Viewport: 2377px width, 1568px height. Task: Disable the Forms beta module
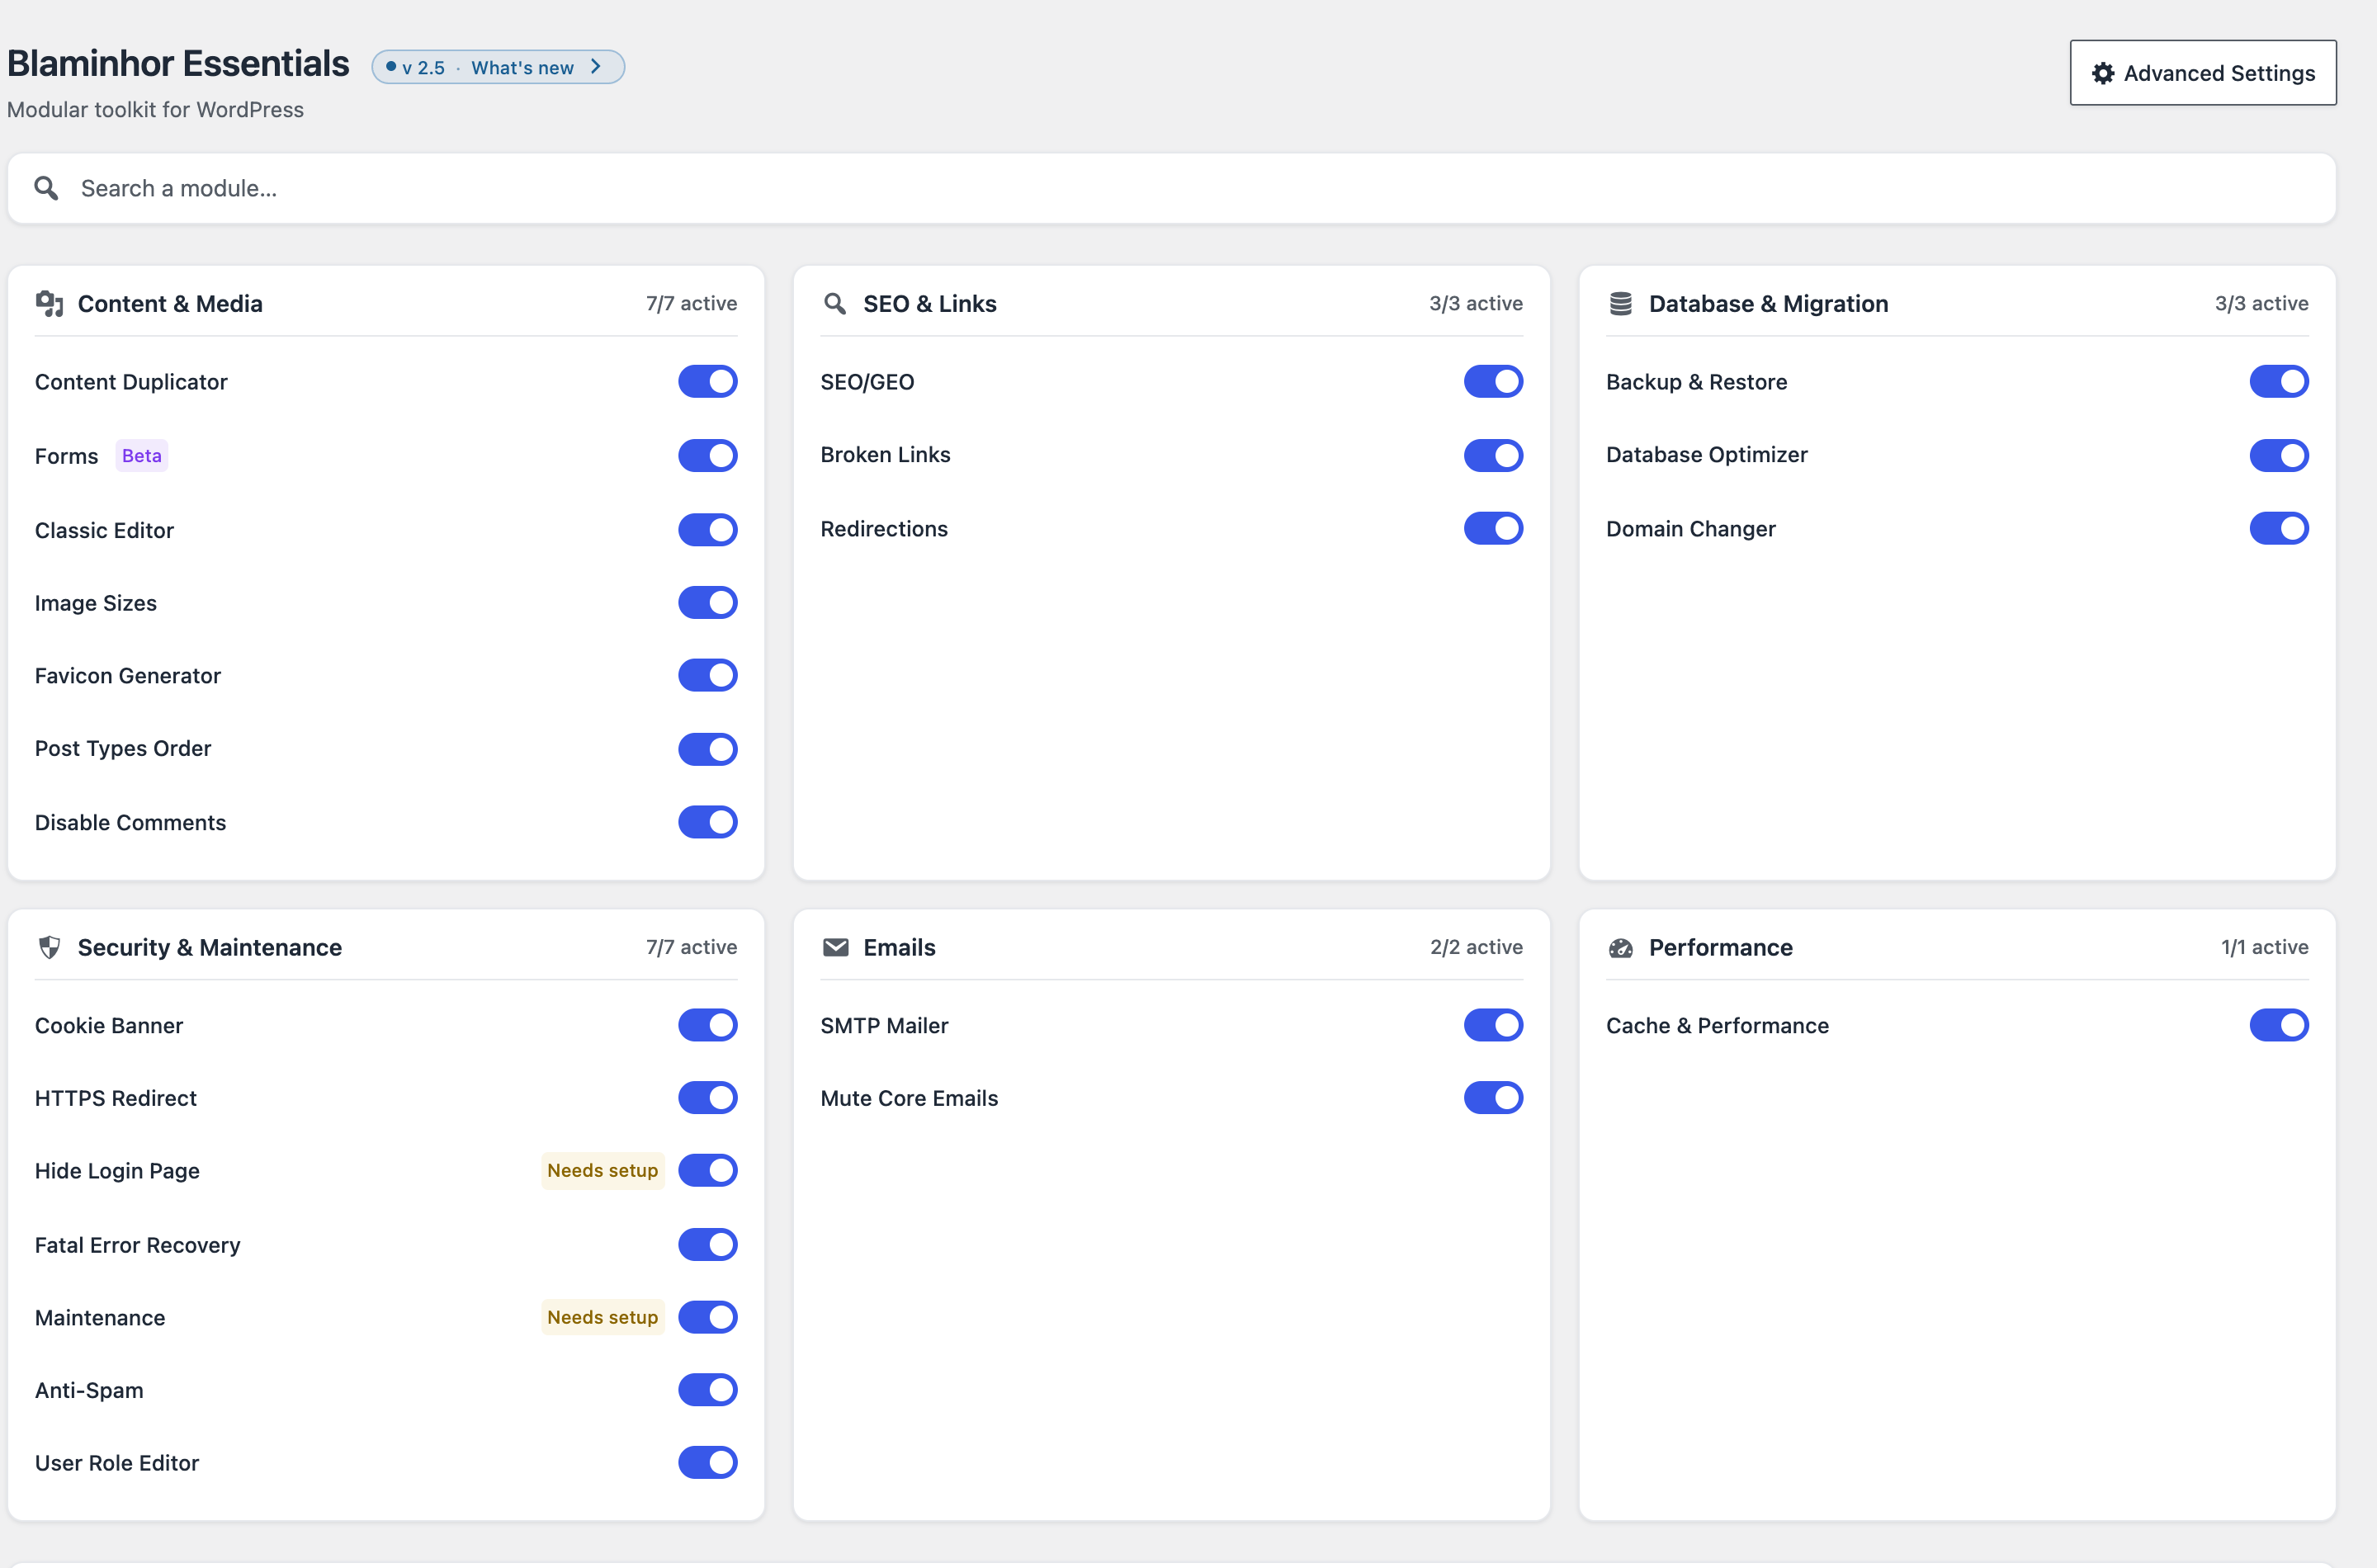708,455
